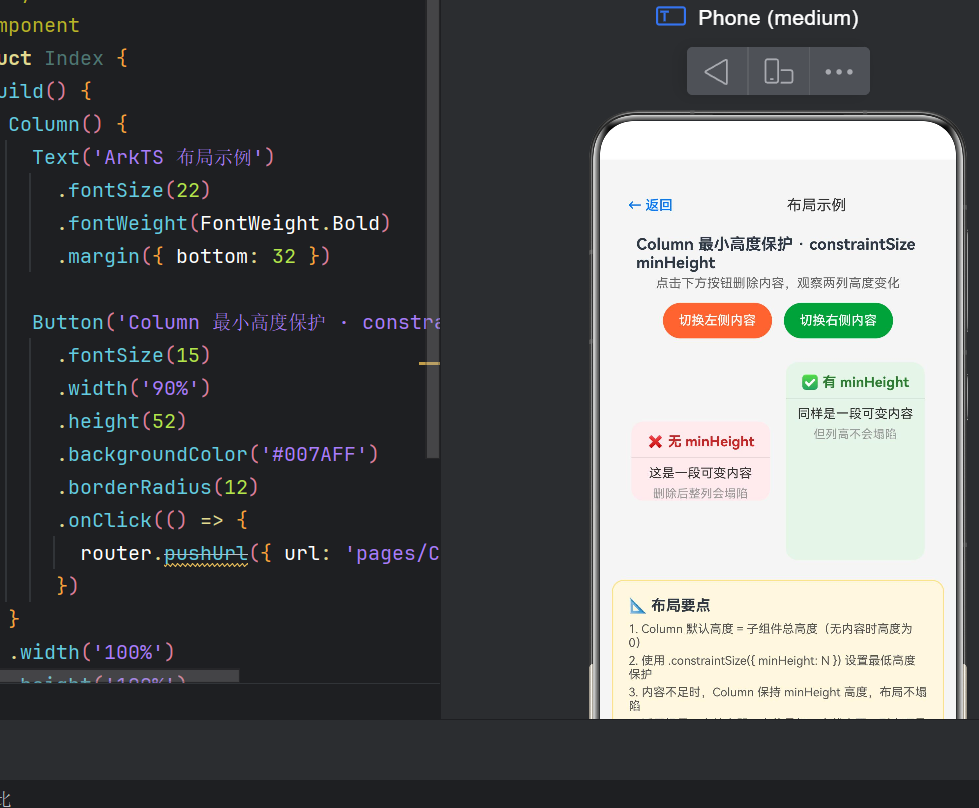Tap the green 切换右侧内容 button
The image size is (979, 808).
(839, 320)
